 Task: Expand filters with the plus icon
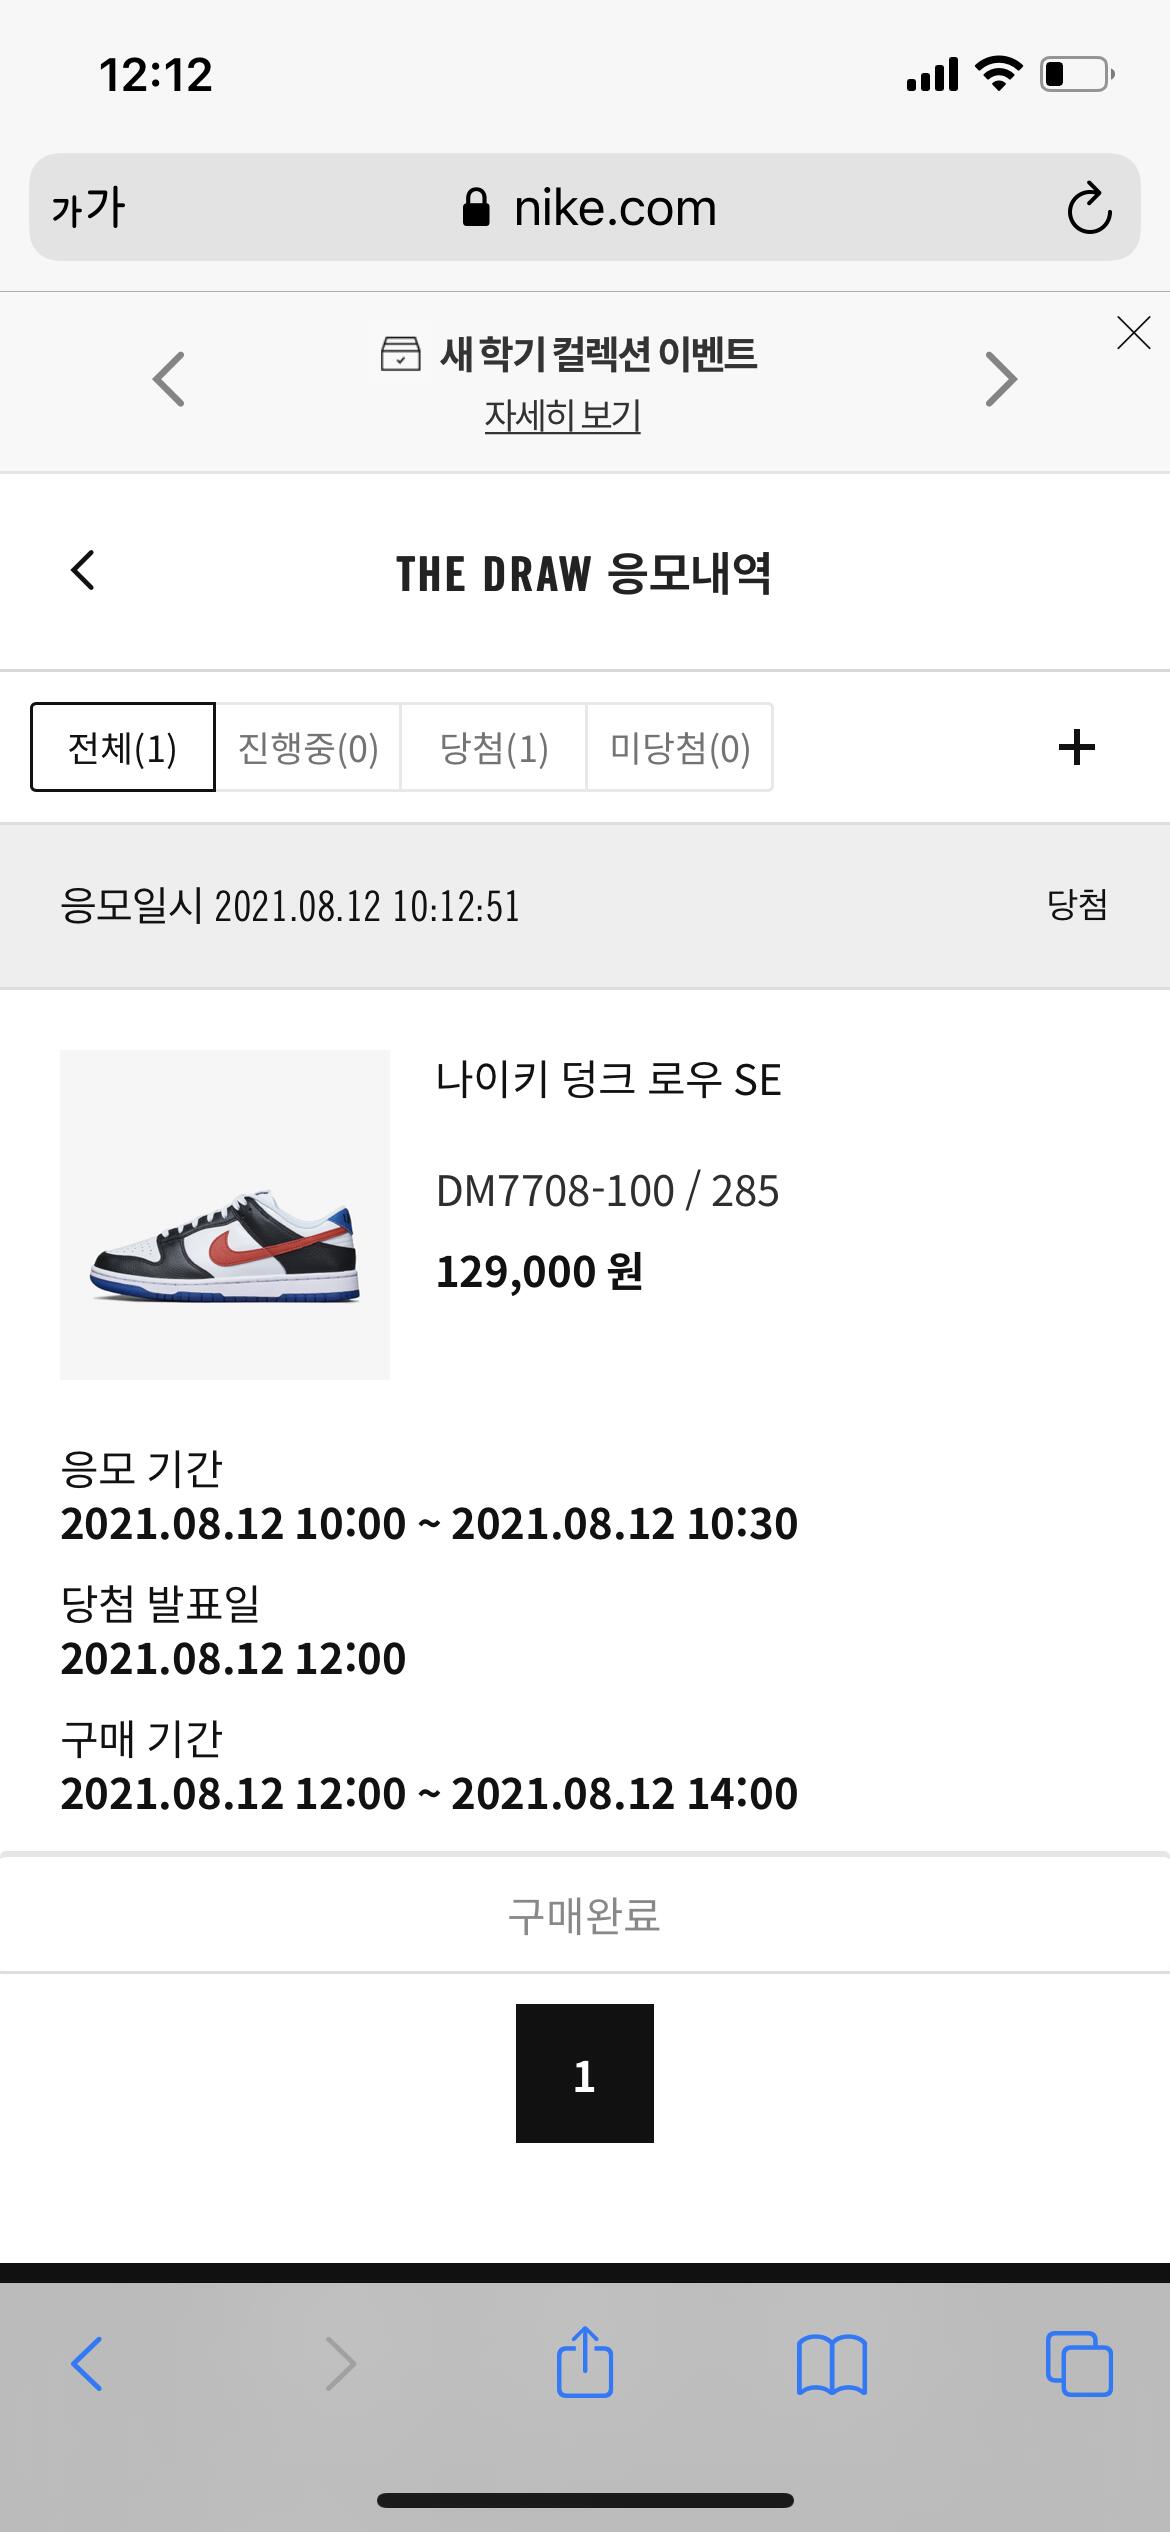pos(1076,747)
